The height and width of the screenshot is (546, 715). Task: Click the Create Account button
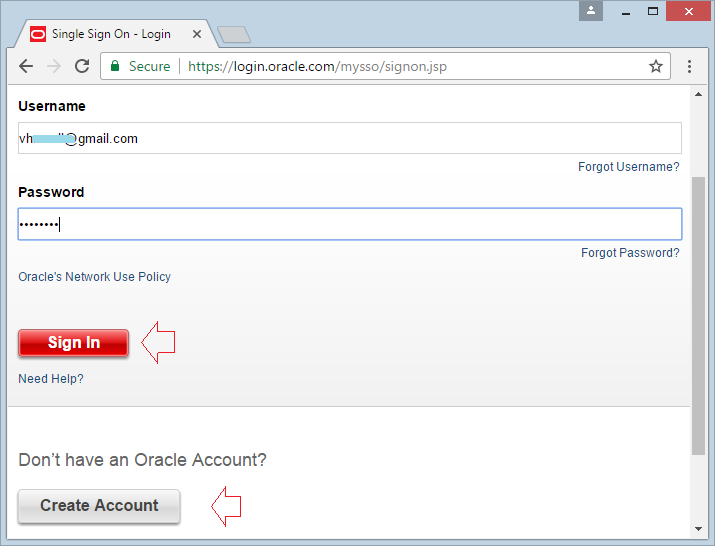click(x=99, y=506)
